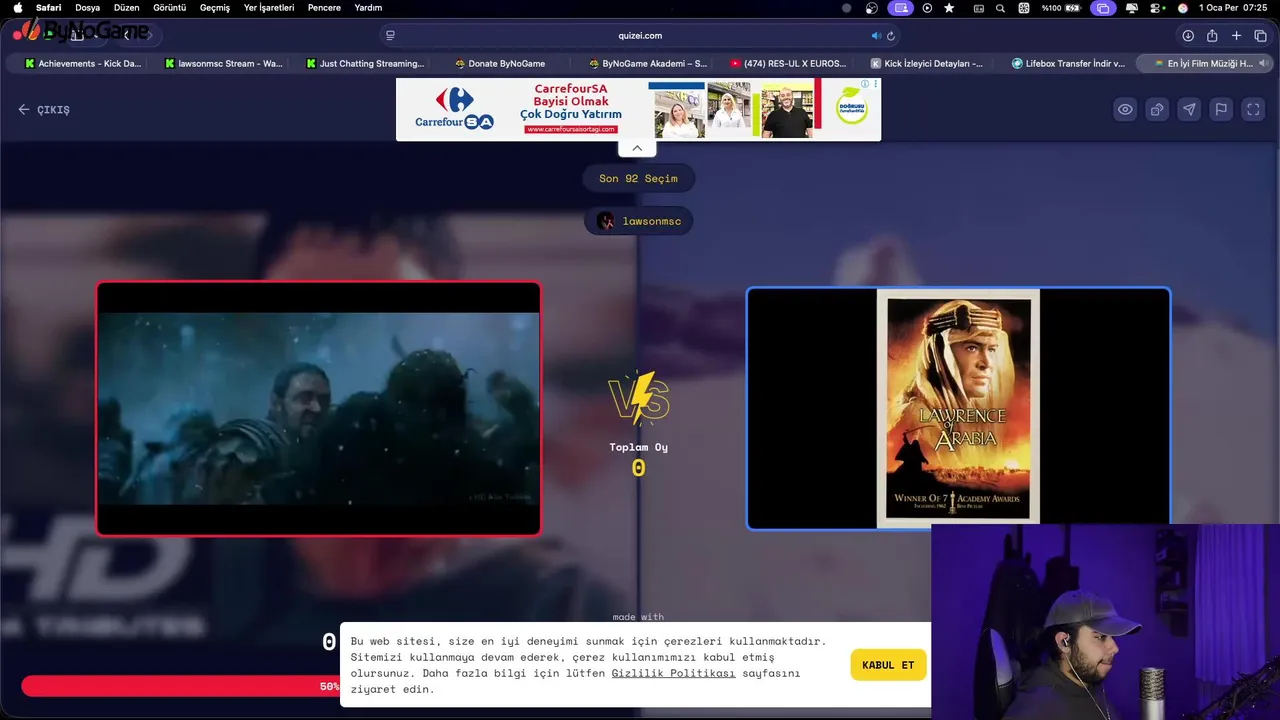
Task: Share quiz with paper-plane icon
Action: pos(1189,110)
